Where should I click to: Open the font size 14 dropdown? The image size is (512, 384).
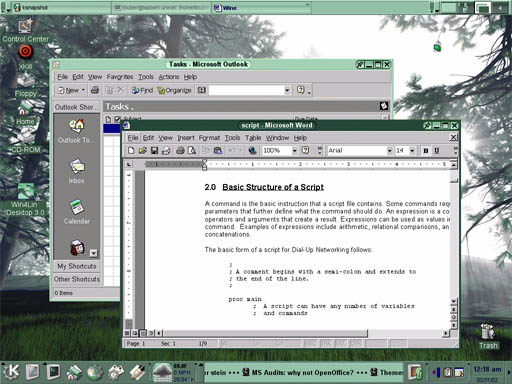tap(412, 151)
